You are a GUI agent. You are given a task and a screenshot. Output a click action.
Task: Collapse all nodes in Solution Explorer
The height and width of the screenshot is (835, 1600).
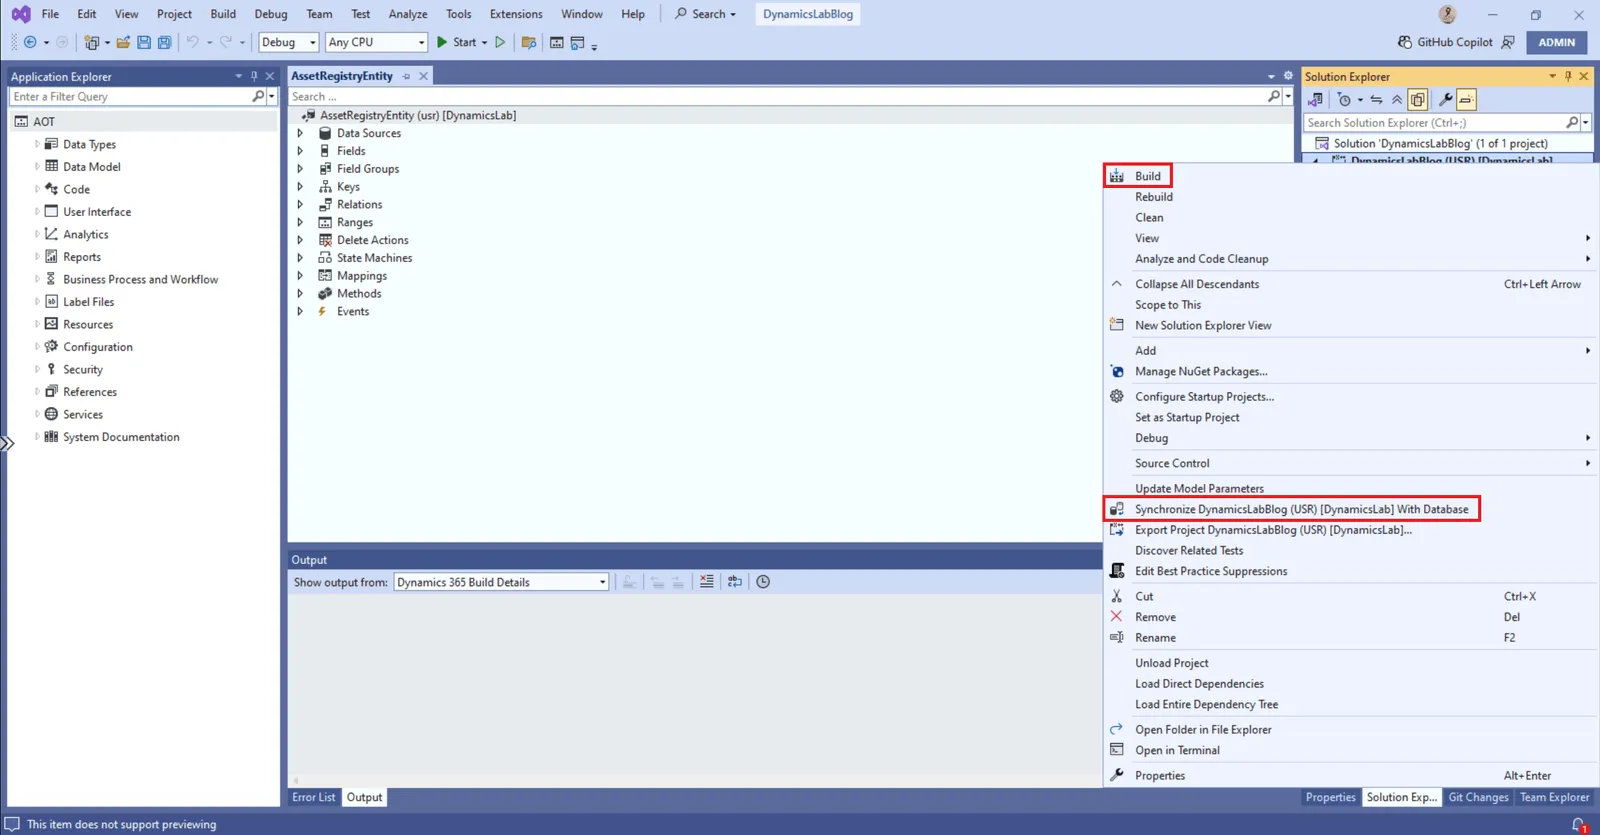(1397, 99)
